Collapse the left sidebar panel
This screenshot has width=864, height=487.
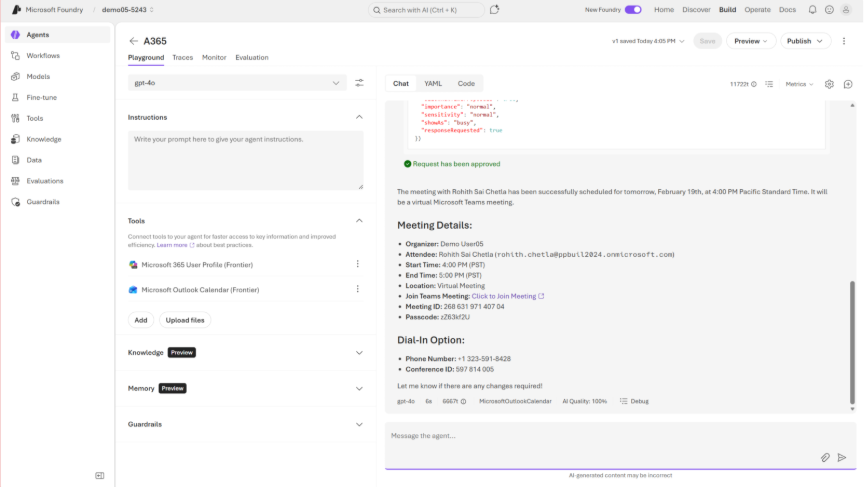pyautogui.click(x=100, y=475)
